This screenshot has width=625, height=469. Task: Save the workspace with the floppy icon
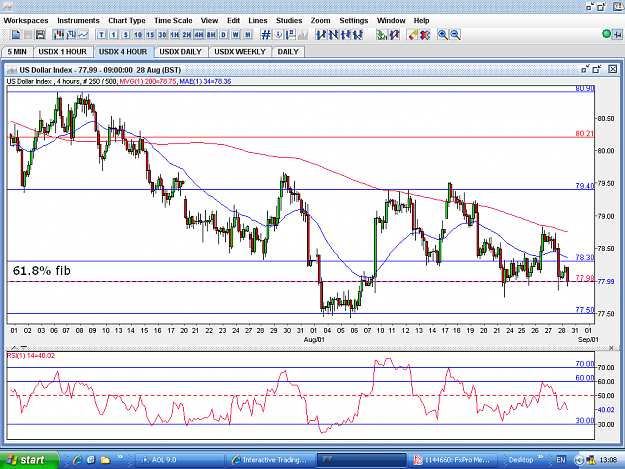pyautogui.click(x=40, y=35)
